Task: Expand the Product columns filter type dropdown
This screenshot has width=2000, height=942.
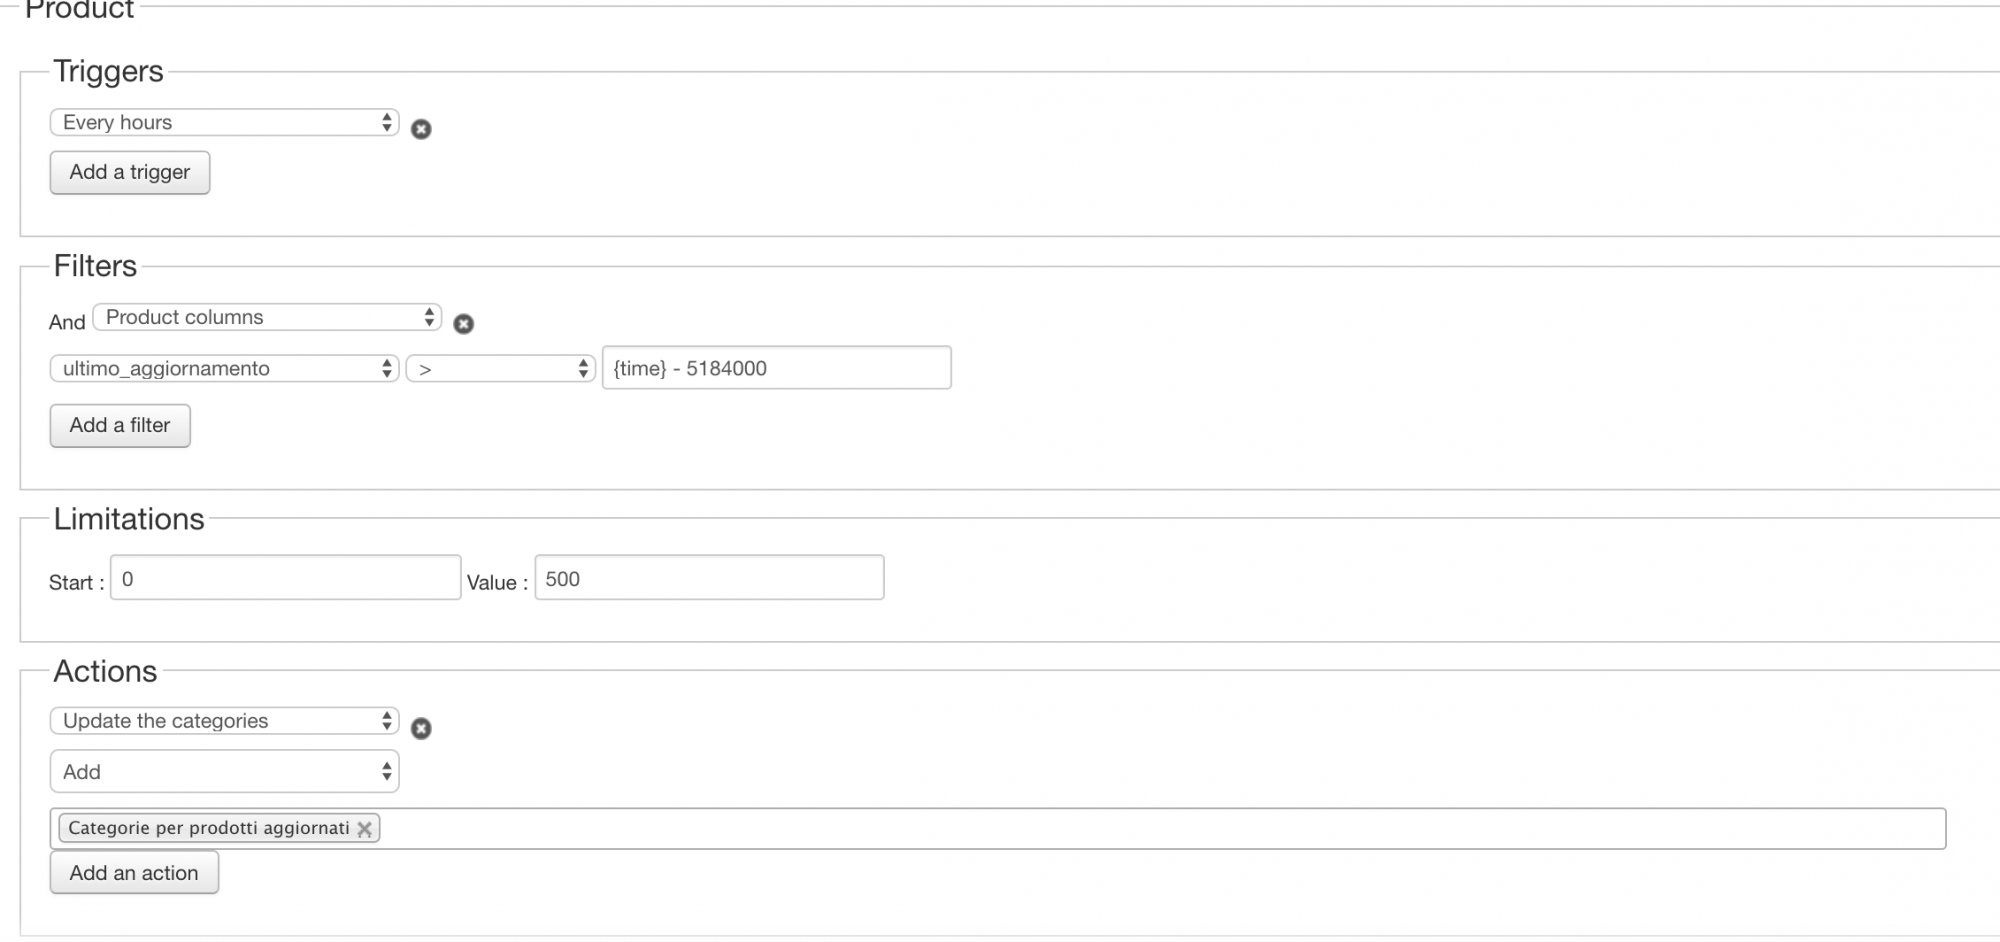Action: click(x=267, y=317)
